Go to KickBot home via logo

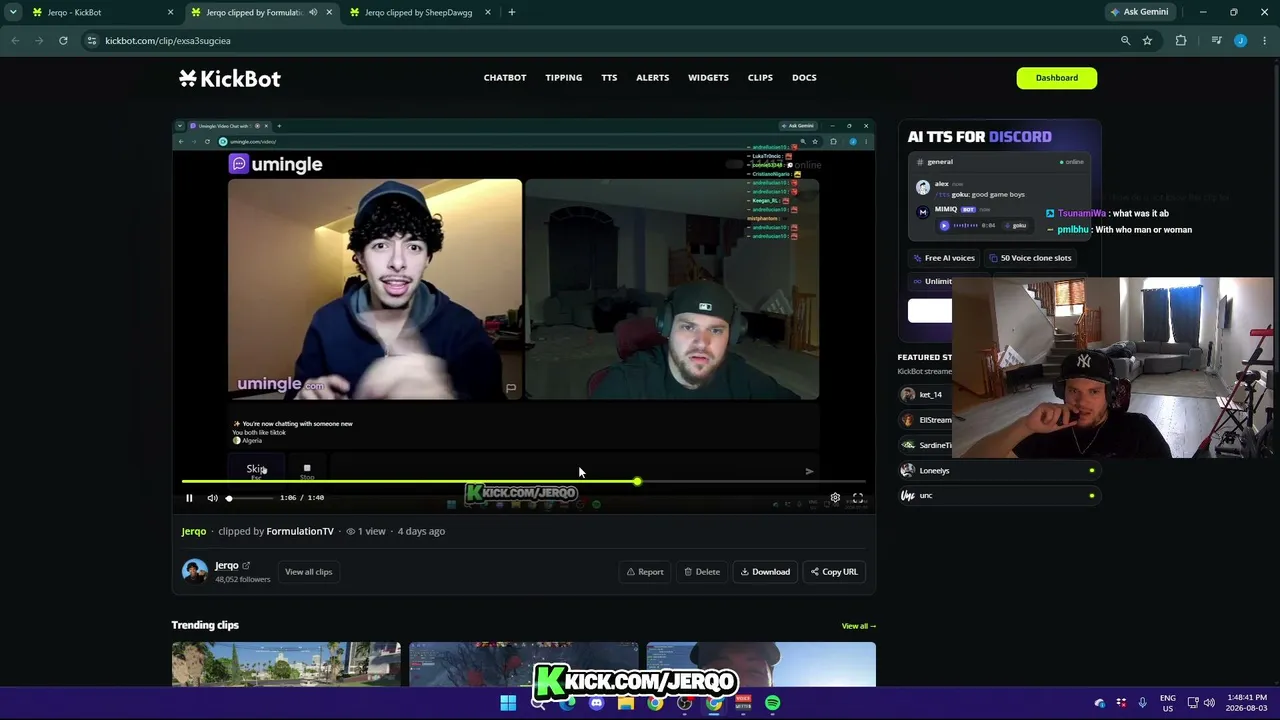pos(230,79)
